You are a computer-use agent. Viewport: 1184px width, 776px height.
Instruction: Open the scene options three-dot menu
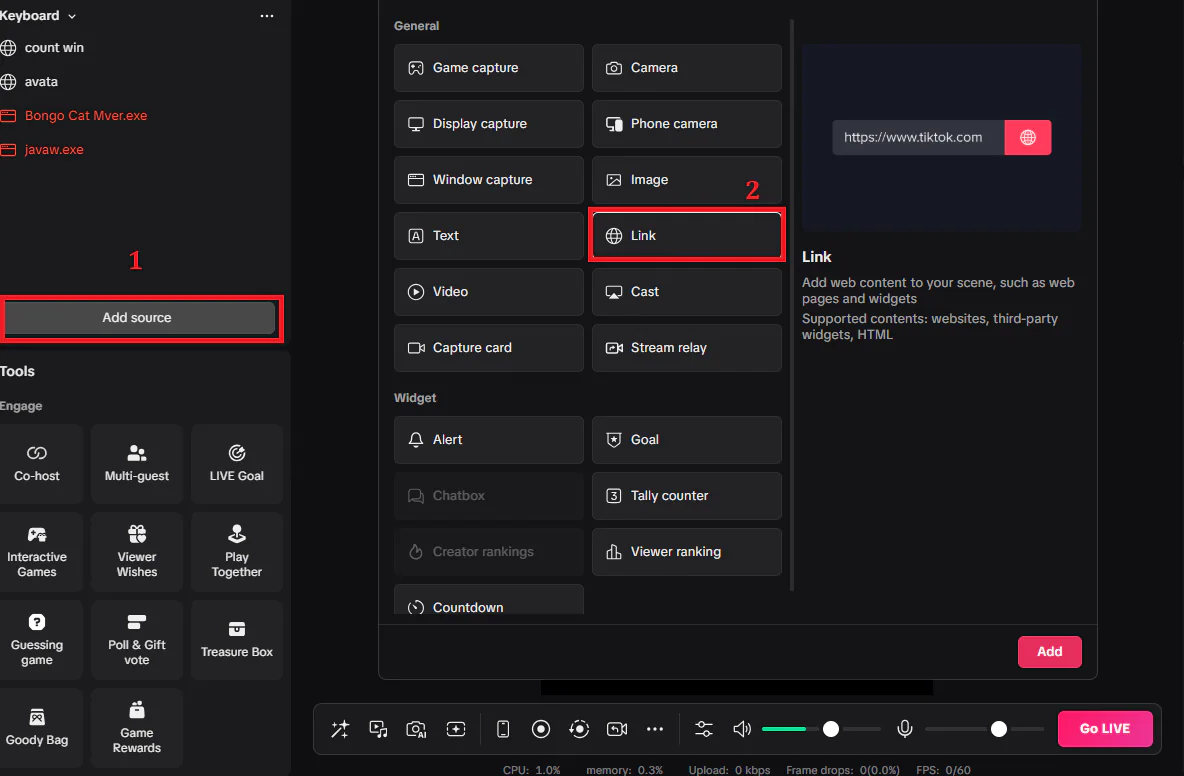tap(267, 16)
